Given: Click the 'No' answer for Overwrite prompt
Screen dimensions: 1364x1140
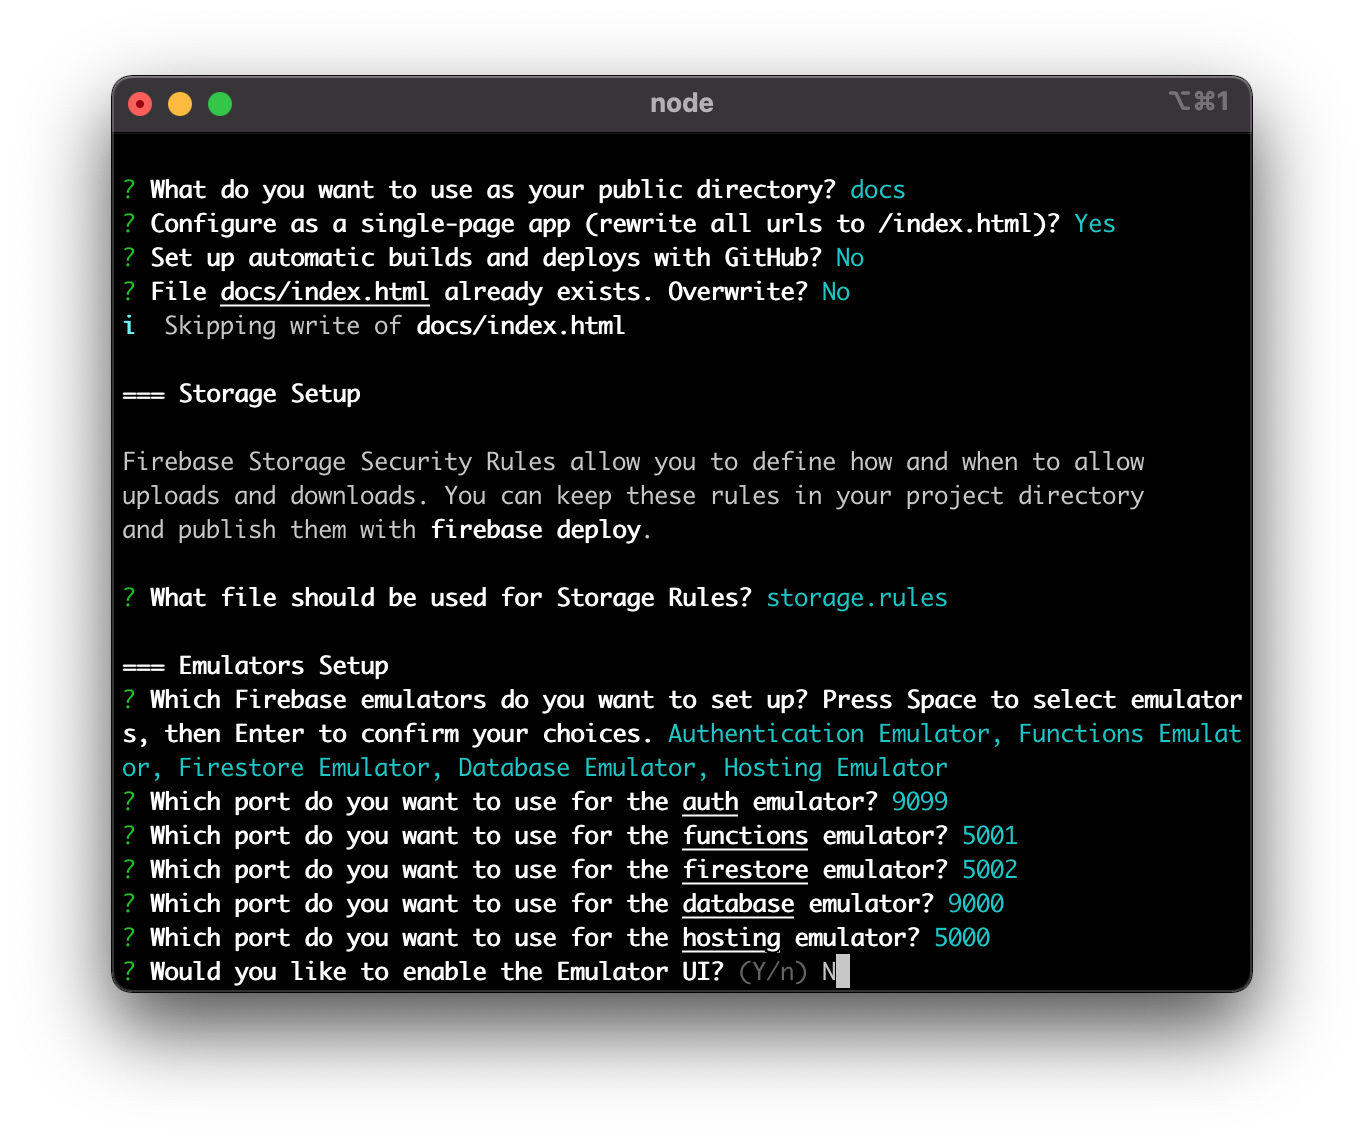Looking at the screenshot, I should pos(836,292).
